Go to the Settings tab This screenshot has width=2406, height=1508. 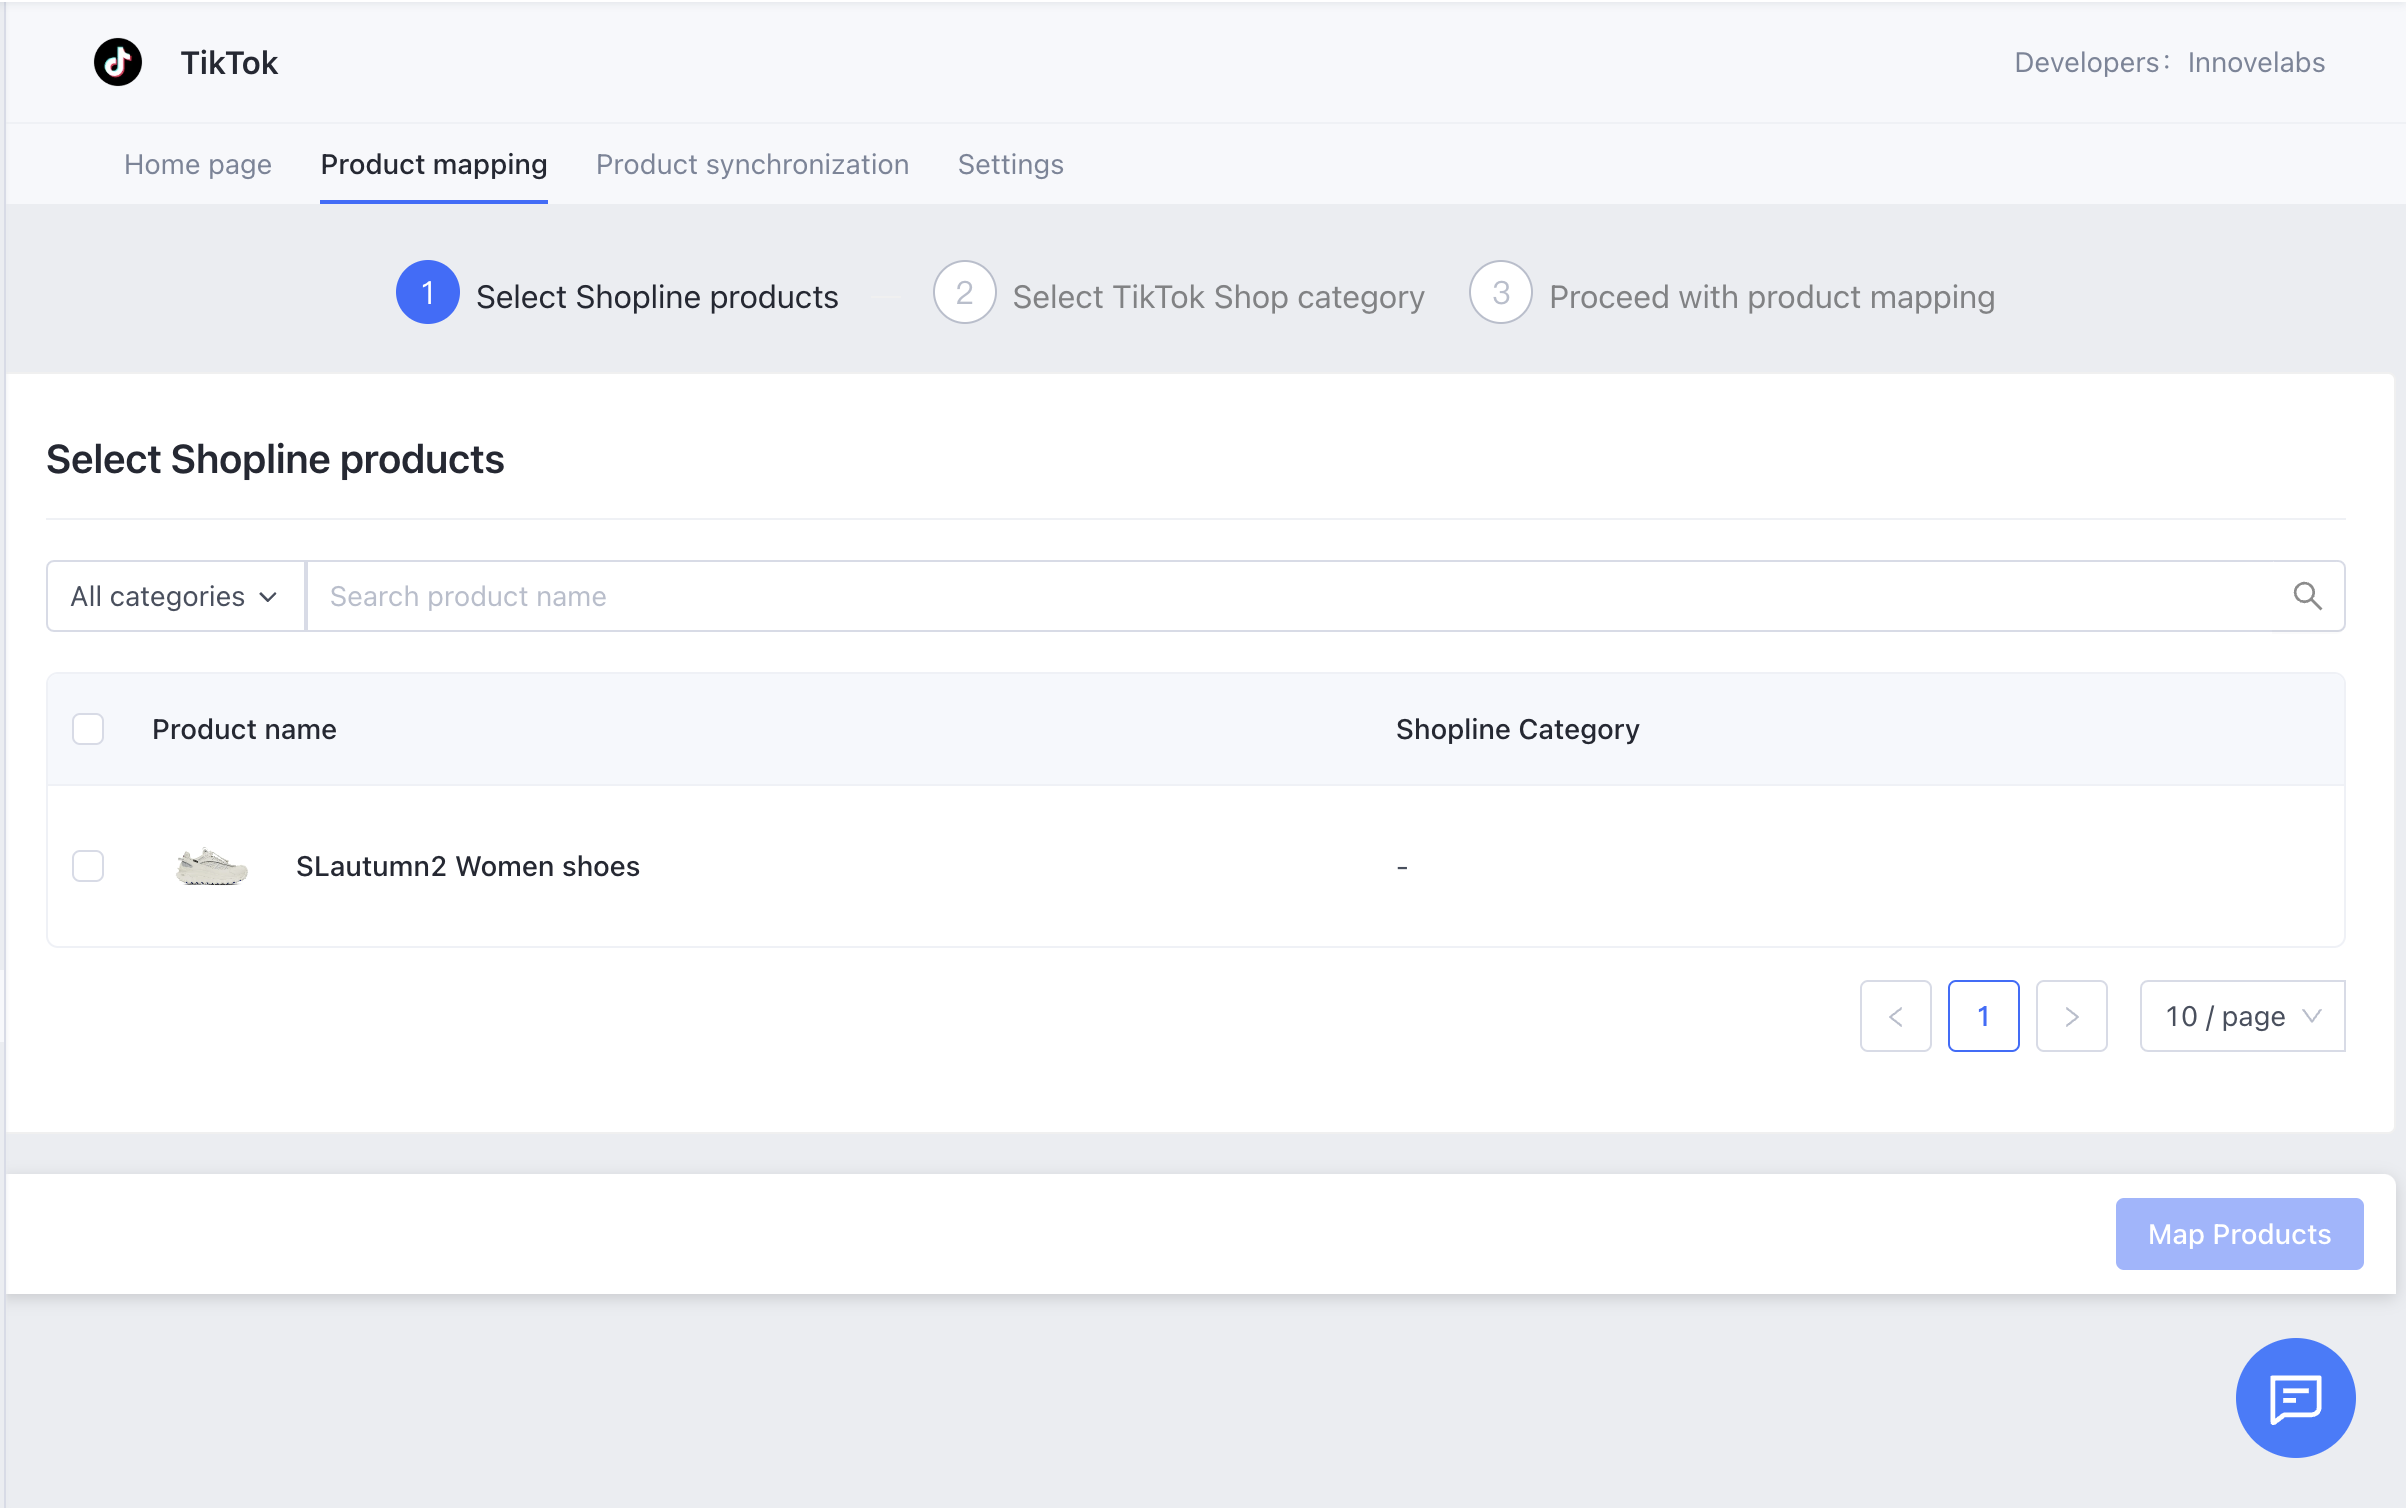(x=1010, y=164)
